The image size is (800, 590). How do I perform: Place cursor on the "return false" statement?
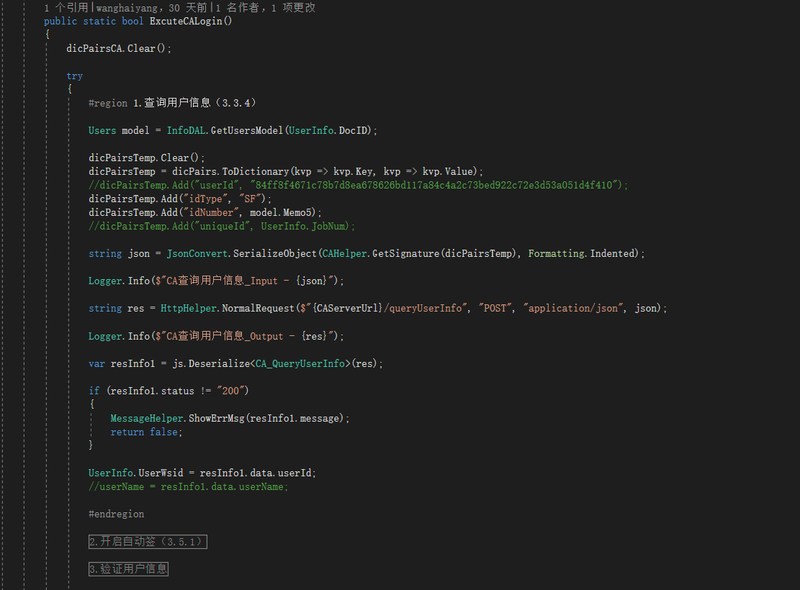(146, 432)
